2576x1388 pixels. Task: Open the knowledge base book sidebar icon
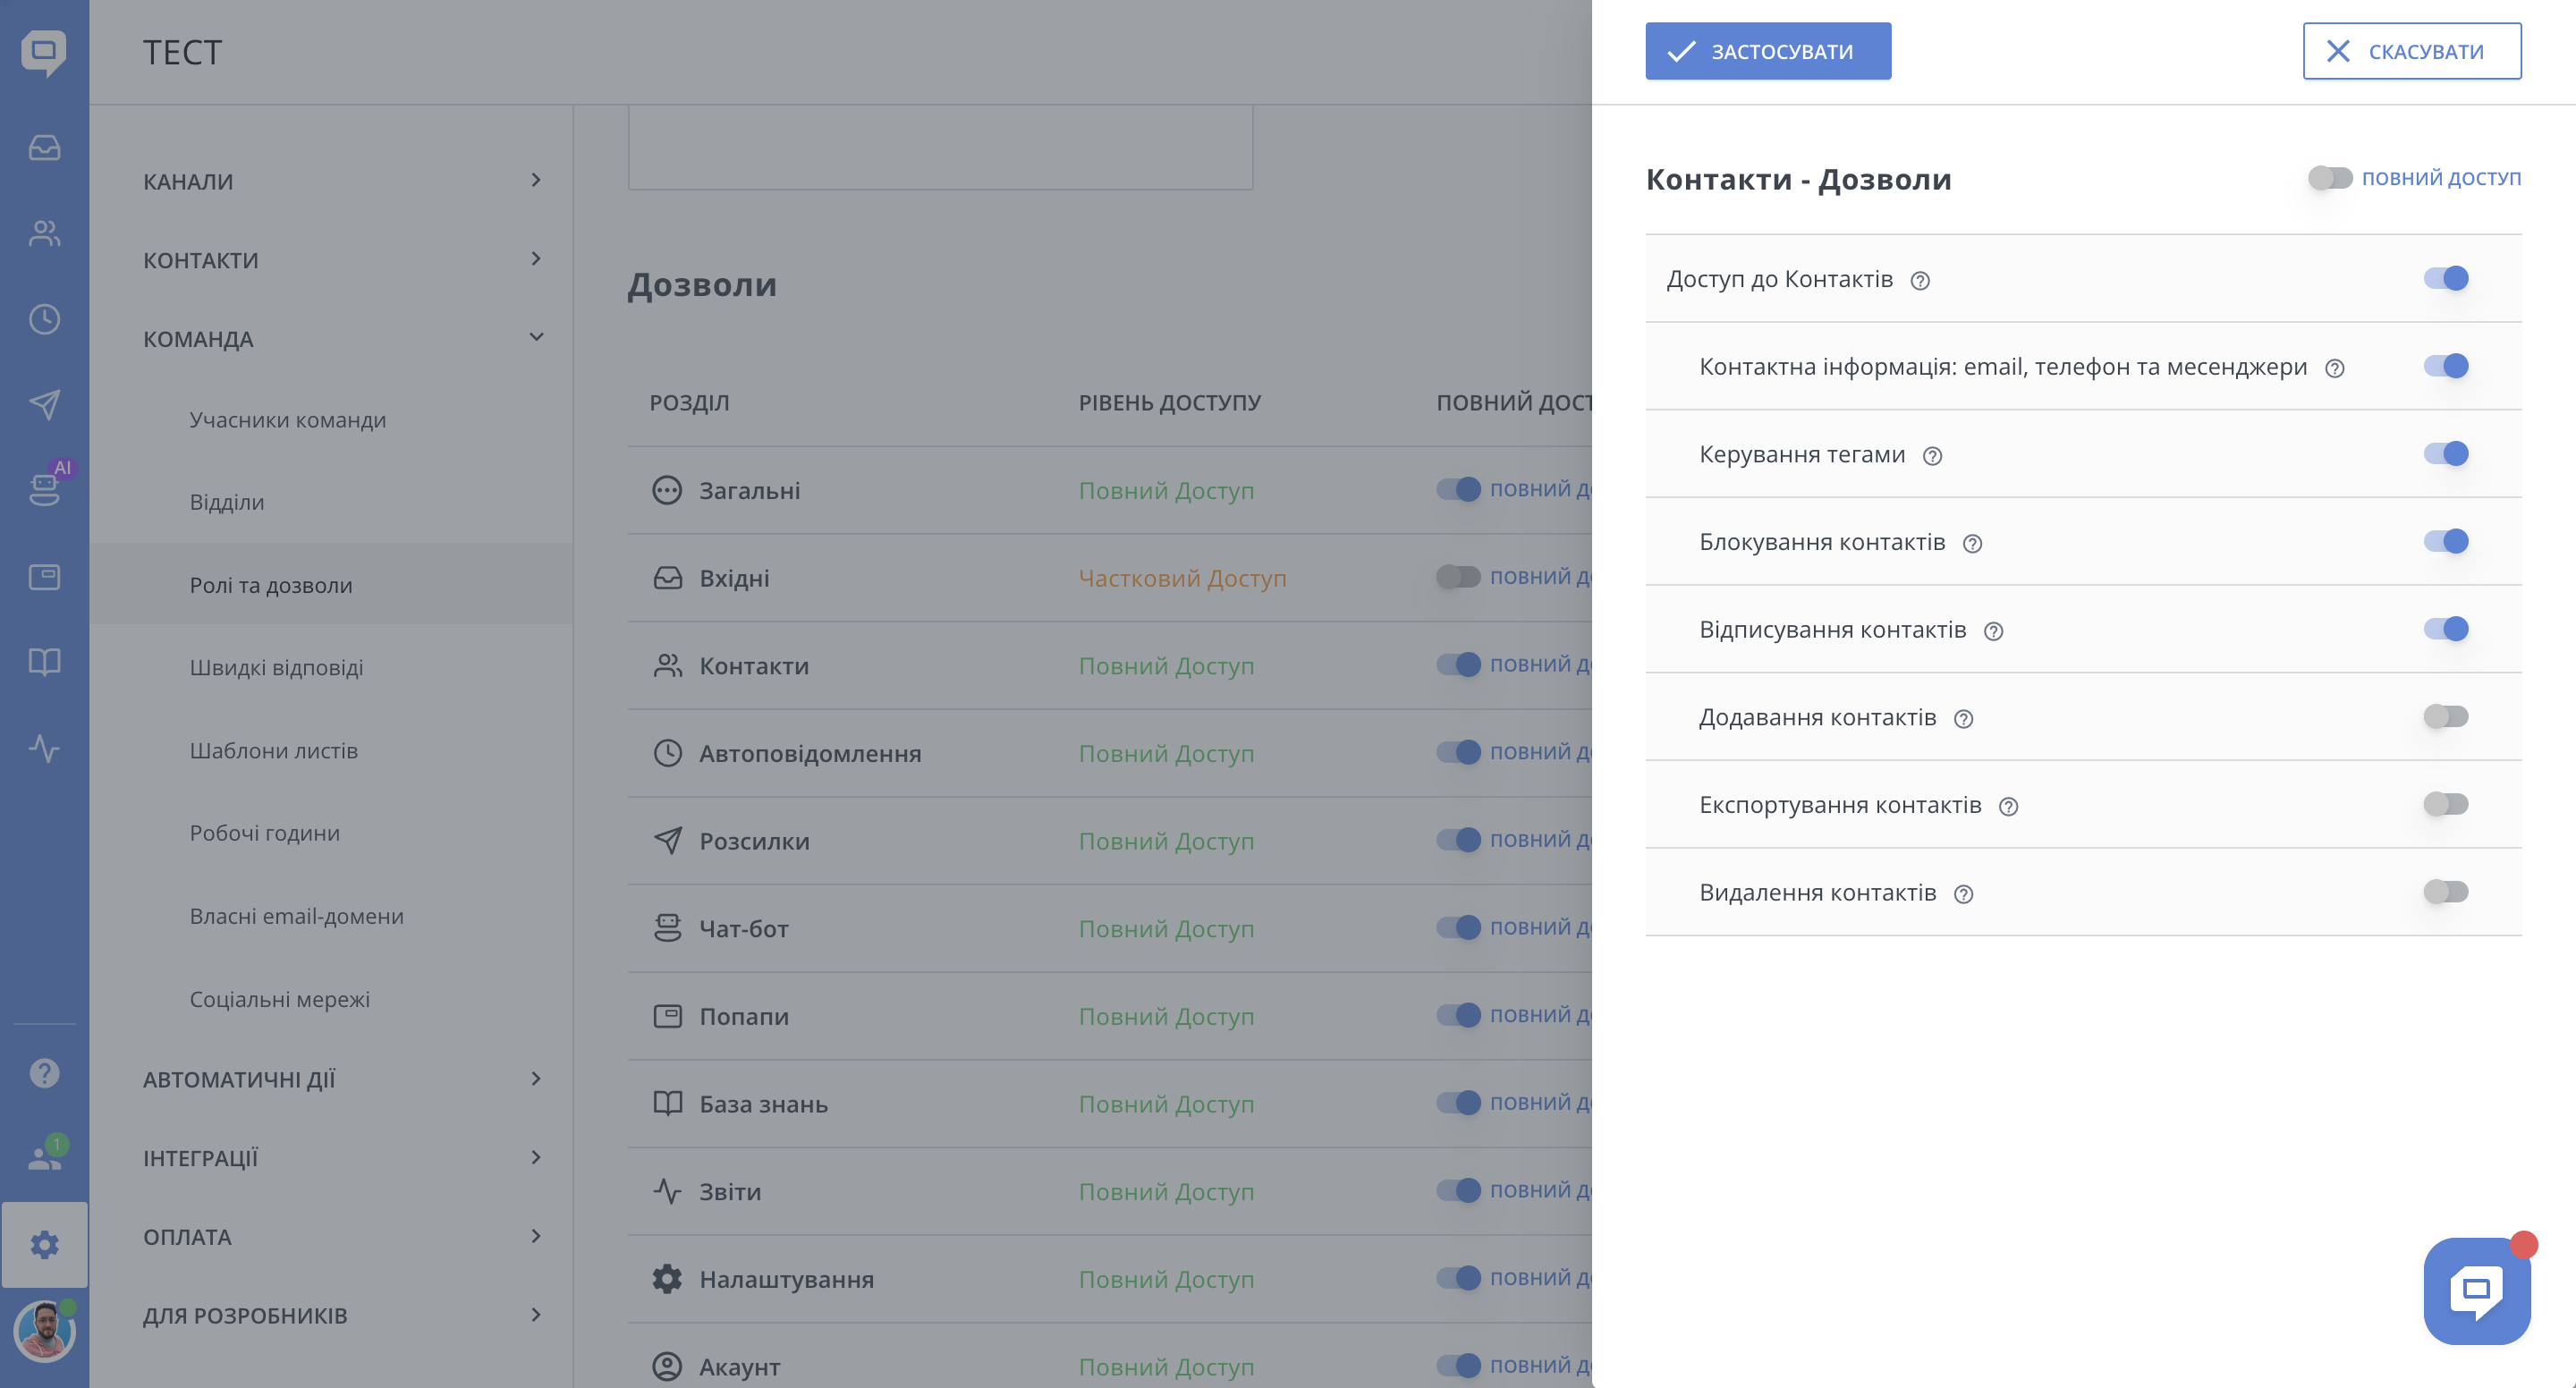click(44, 662)
